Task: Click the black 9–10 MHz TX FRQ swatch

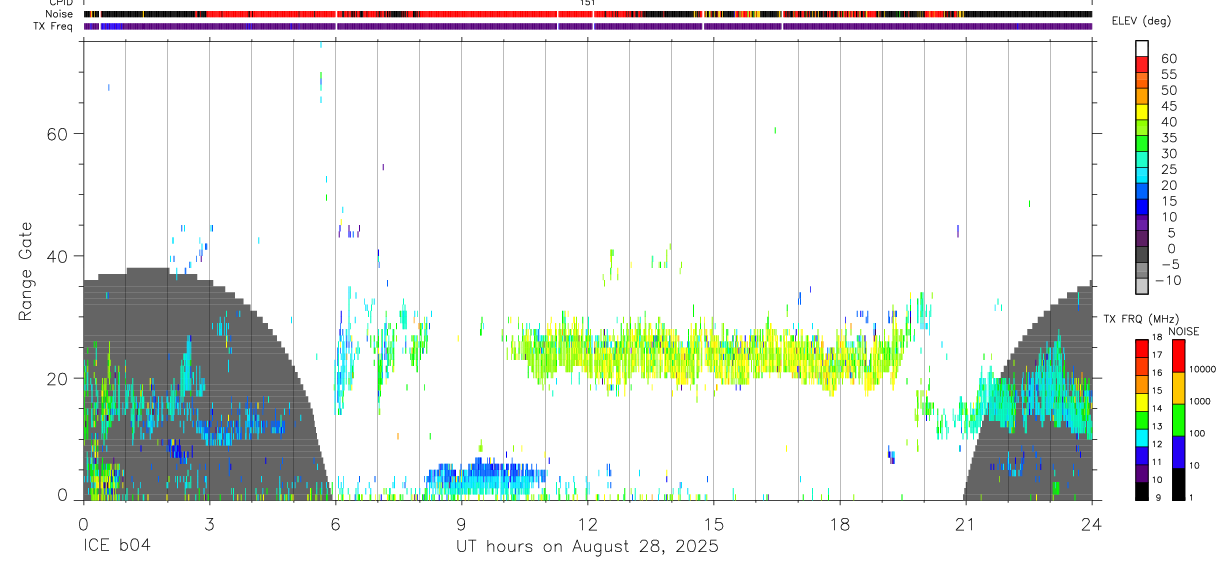Action: pyautogui.click(x=1142, y=490)
